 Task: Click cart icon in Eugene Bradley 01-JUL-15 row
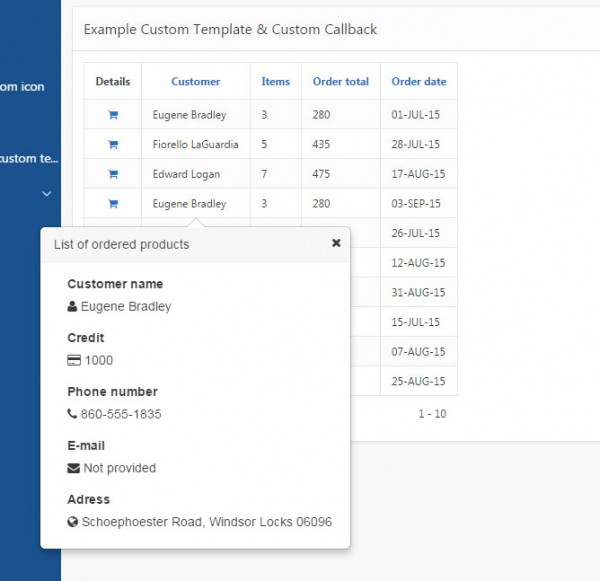click(113, 115)
